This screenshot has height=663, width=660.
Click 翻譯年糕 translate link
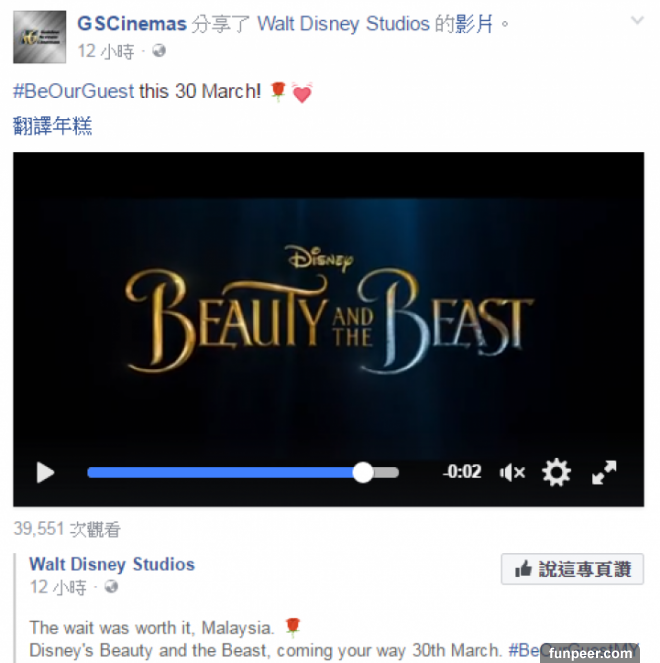52,126
